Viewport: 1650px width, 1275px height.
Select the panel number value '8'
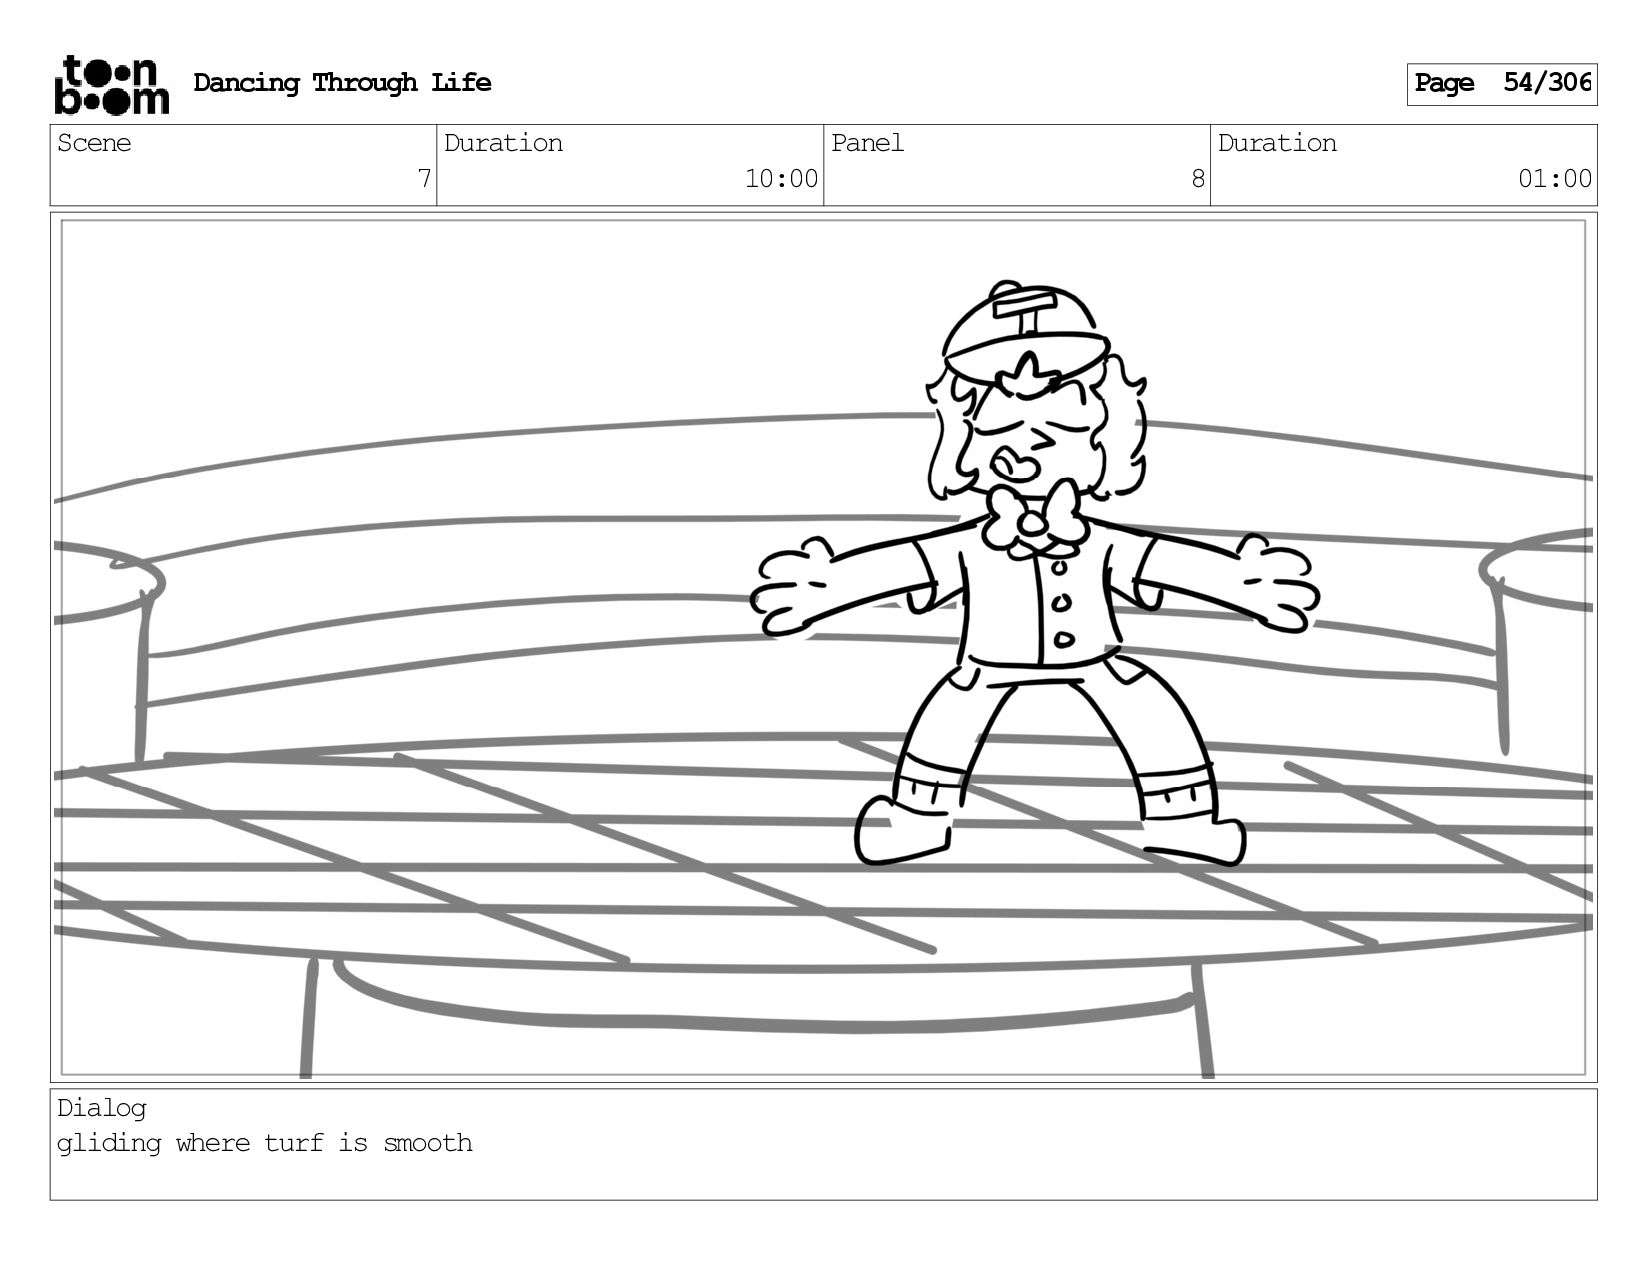[x=1198, y=179]
